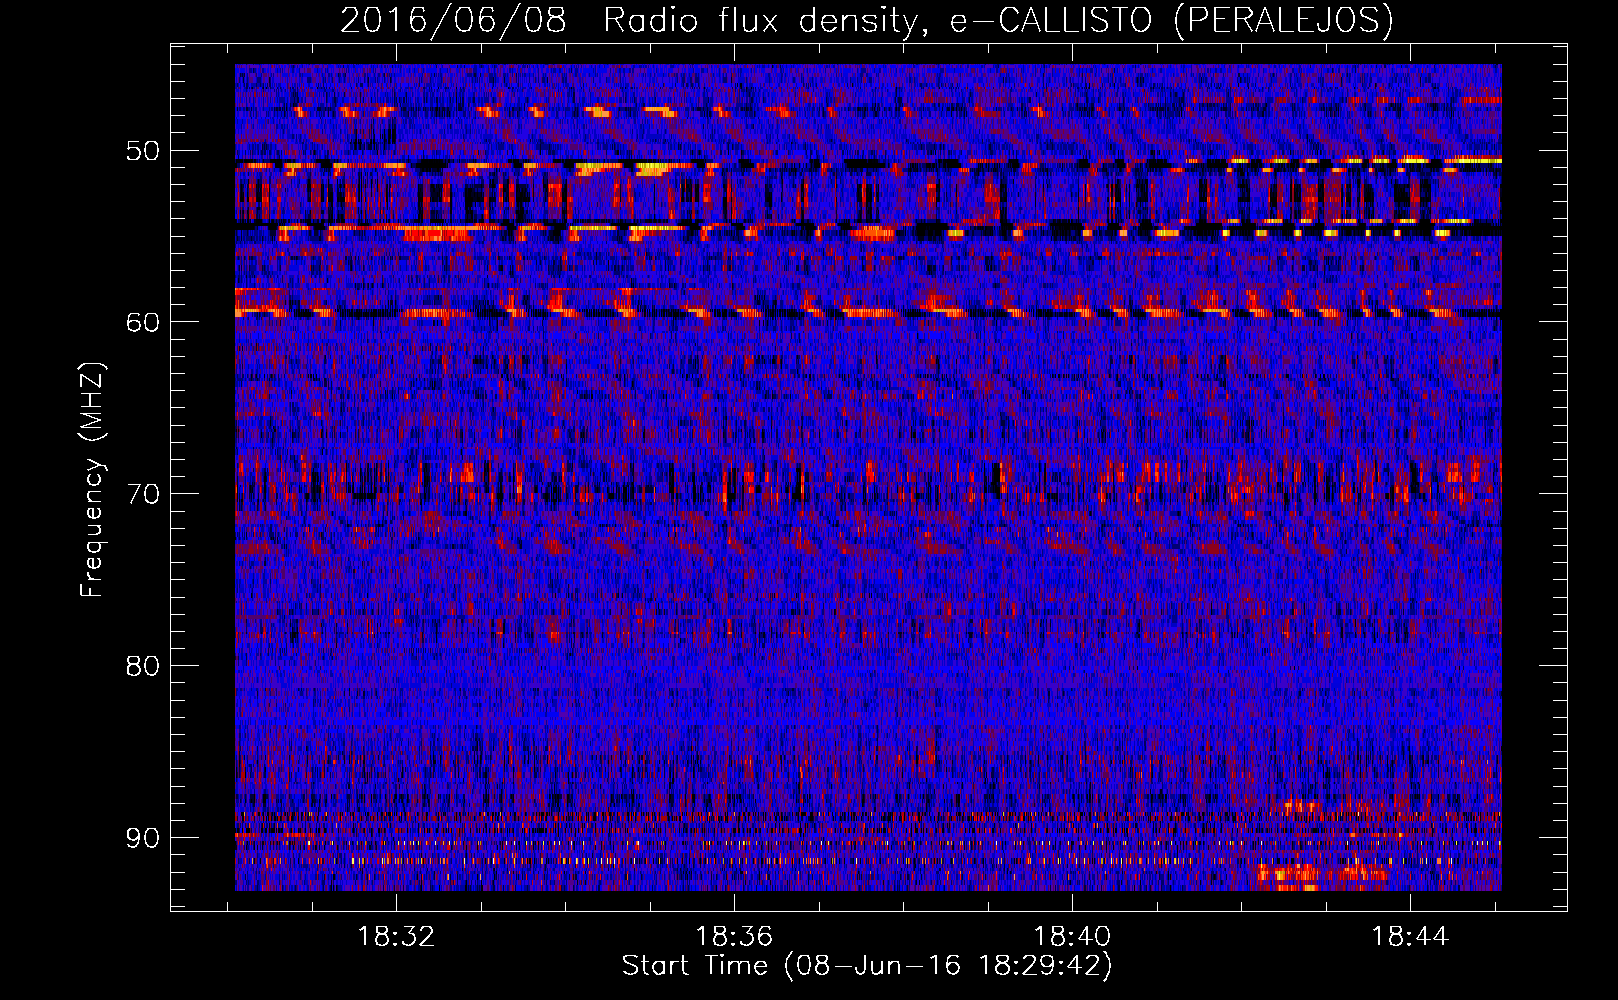The height and width of the screenshot is (1000, 1618).
Task: Click the 'Frequency (MHZ)' vertical axis title
Action: (92, 480)
